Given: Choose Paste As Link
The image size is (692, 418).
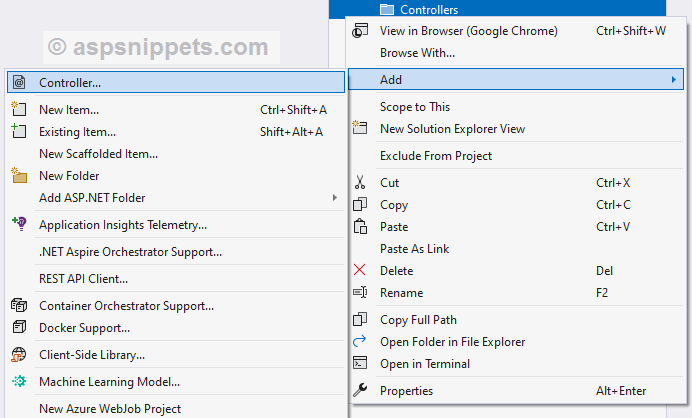Looking at the screenshot, I should tap(515, 249).
